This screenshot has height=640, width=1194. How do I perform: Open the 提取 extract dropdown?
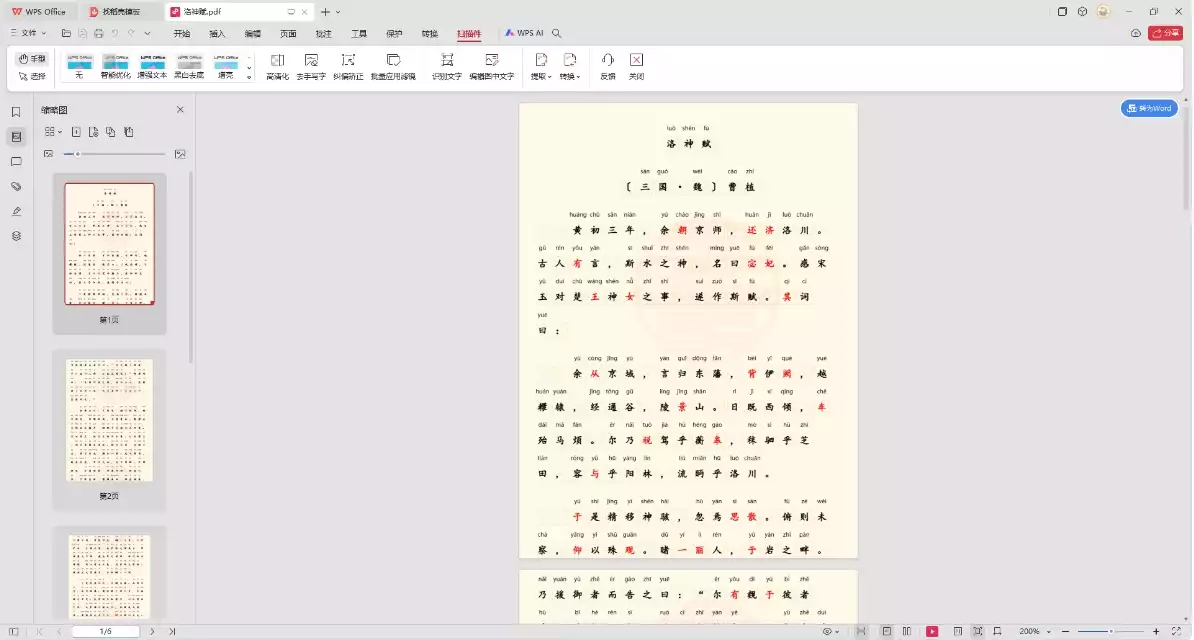(x=541, y=67)
